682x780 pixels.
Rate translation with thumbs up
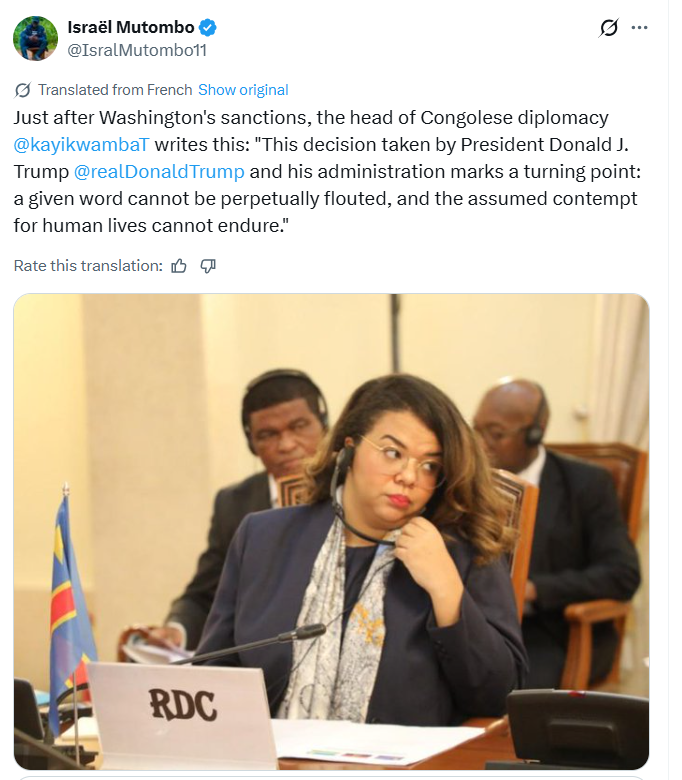179,266
